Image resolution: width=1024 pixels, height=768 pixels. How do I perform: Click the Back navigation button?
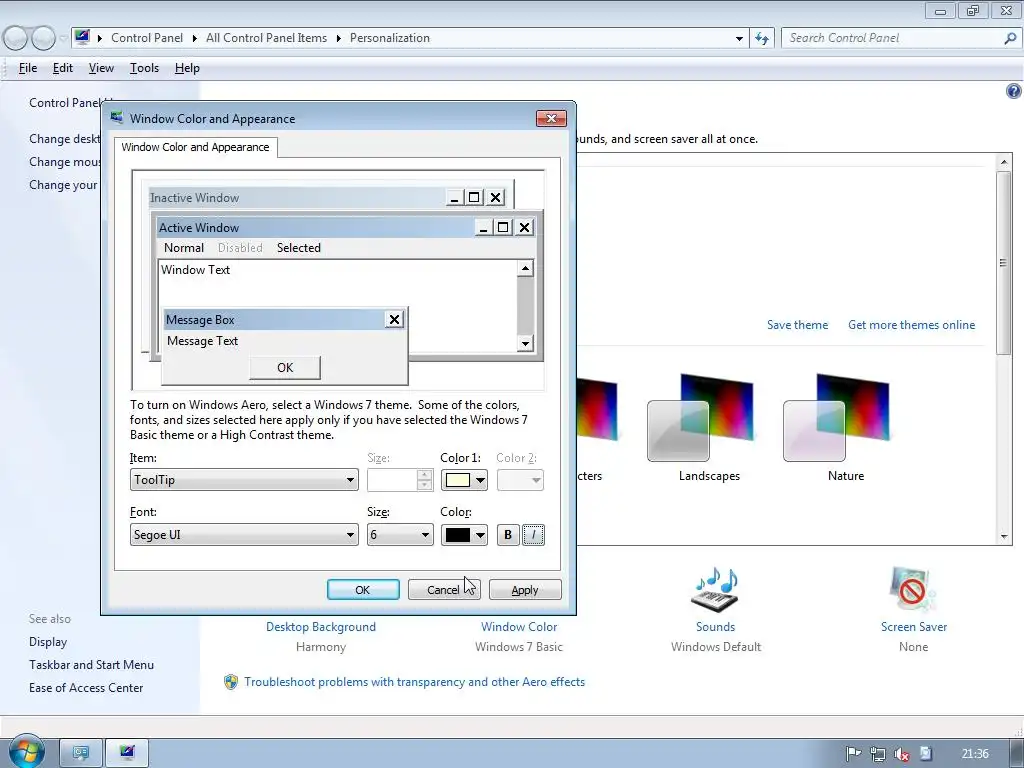coord(16,39)
